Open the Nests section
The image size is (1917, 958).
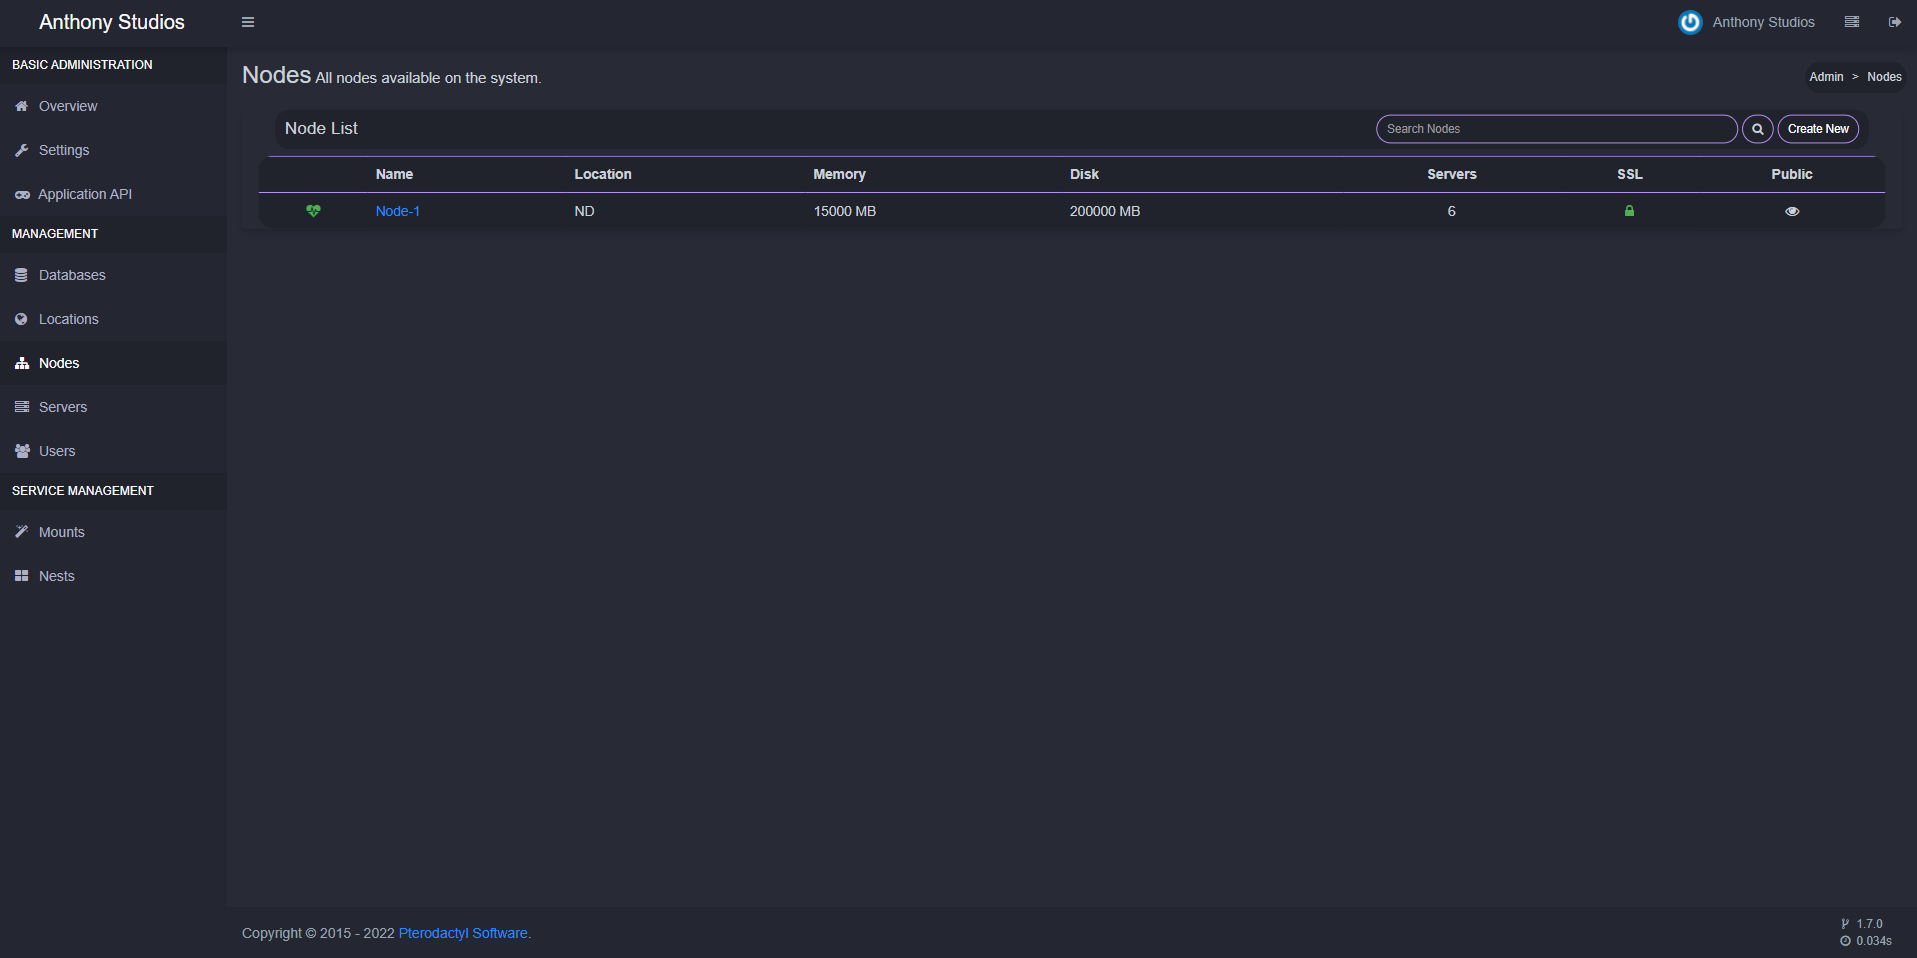click(113, 576)
